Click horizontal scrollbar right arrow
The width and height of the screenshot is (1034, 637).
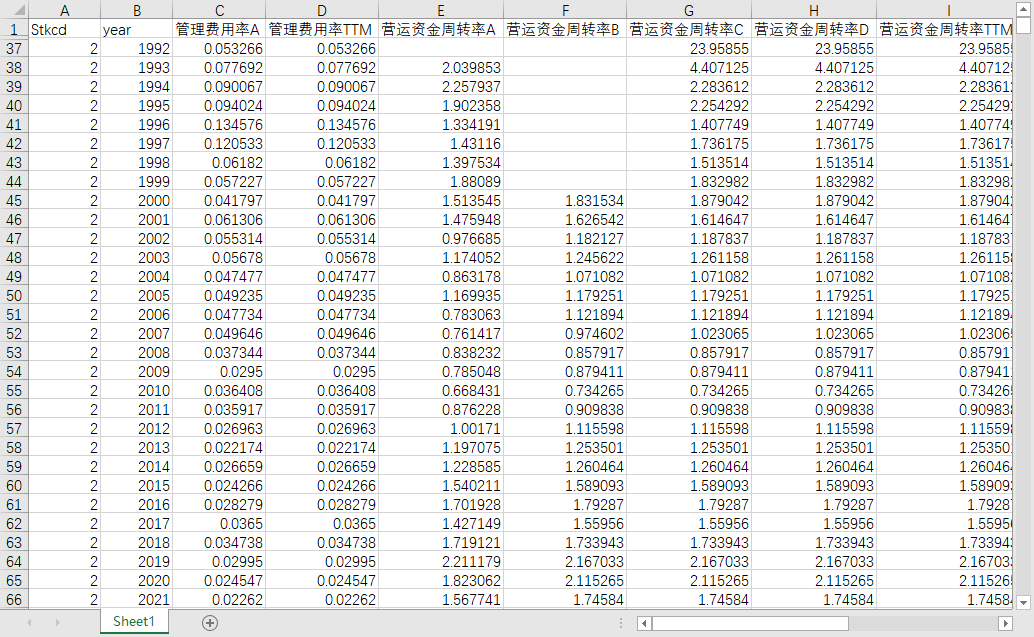(x=1005, y=623)
